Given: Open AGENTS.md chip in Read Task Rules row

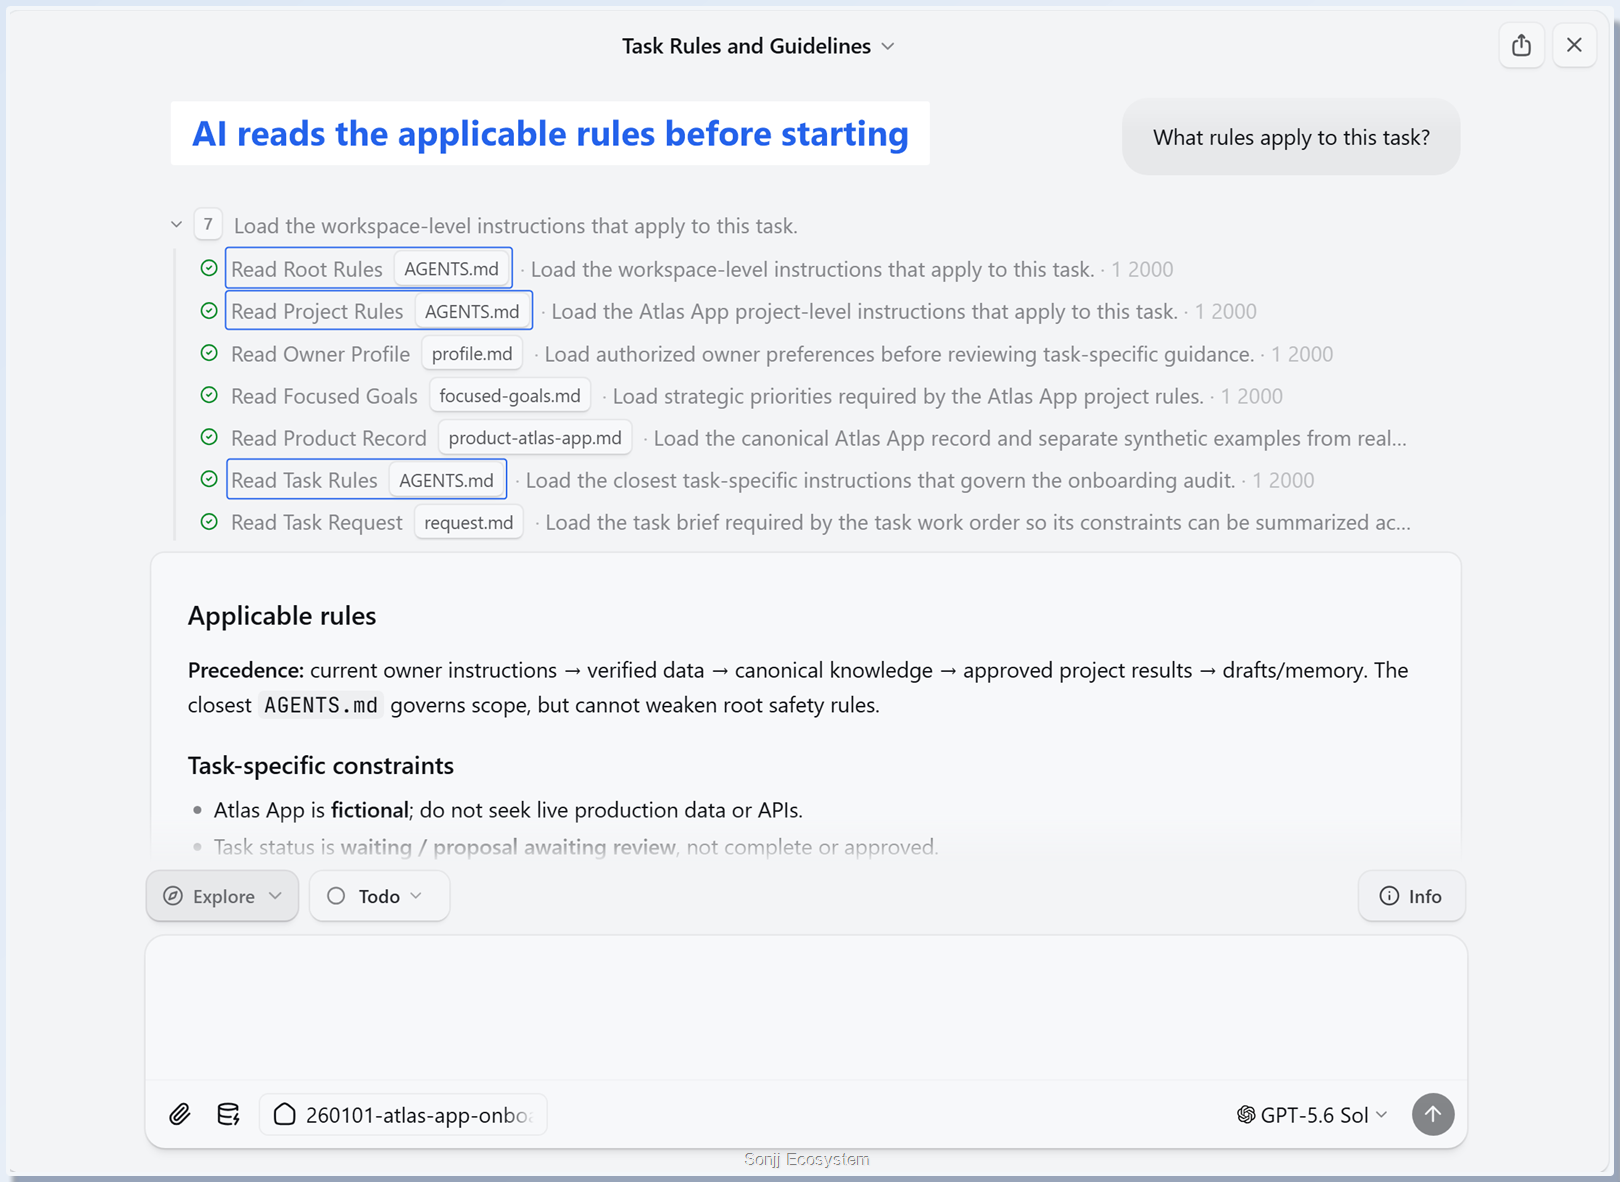Looking at the screenshot, I should point(446,480).
